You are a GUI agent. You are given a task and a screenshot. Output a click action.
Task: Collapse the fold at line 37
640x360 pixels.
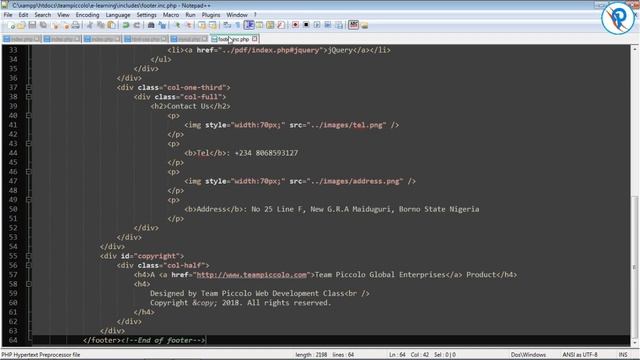[28, 87]
